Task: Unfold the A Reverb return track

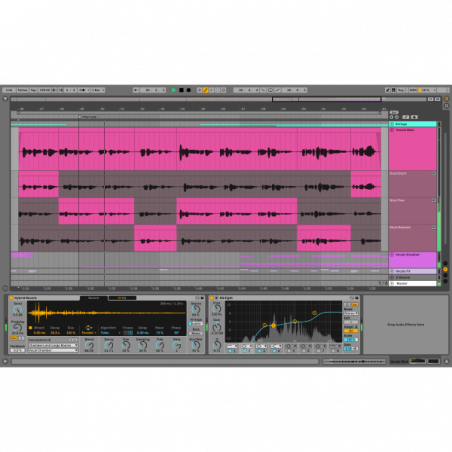Action: point(392,277)
